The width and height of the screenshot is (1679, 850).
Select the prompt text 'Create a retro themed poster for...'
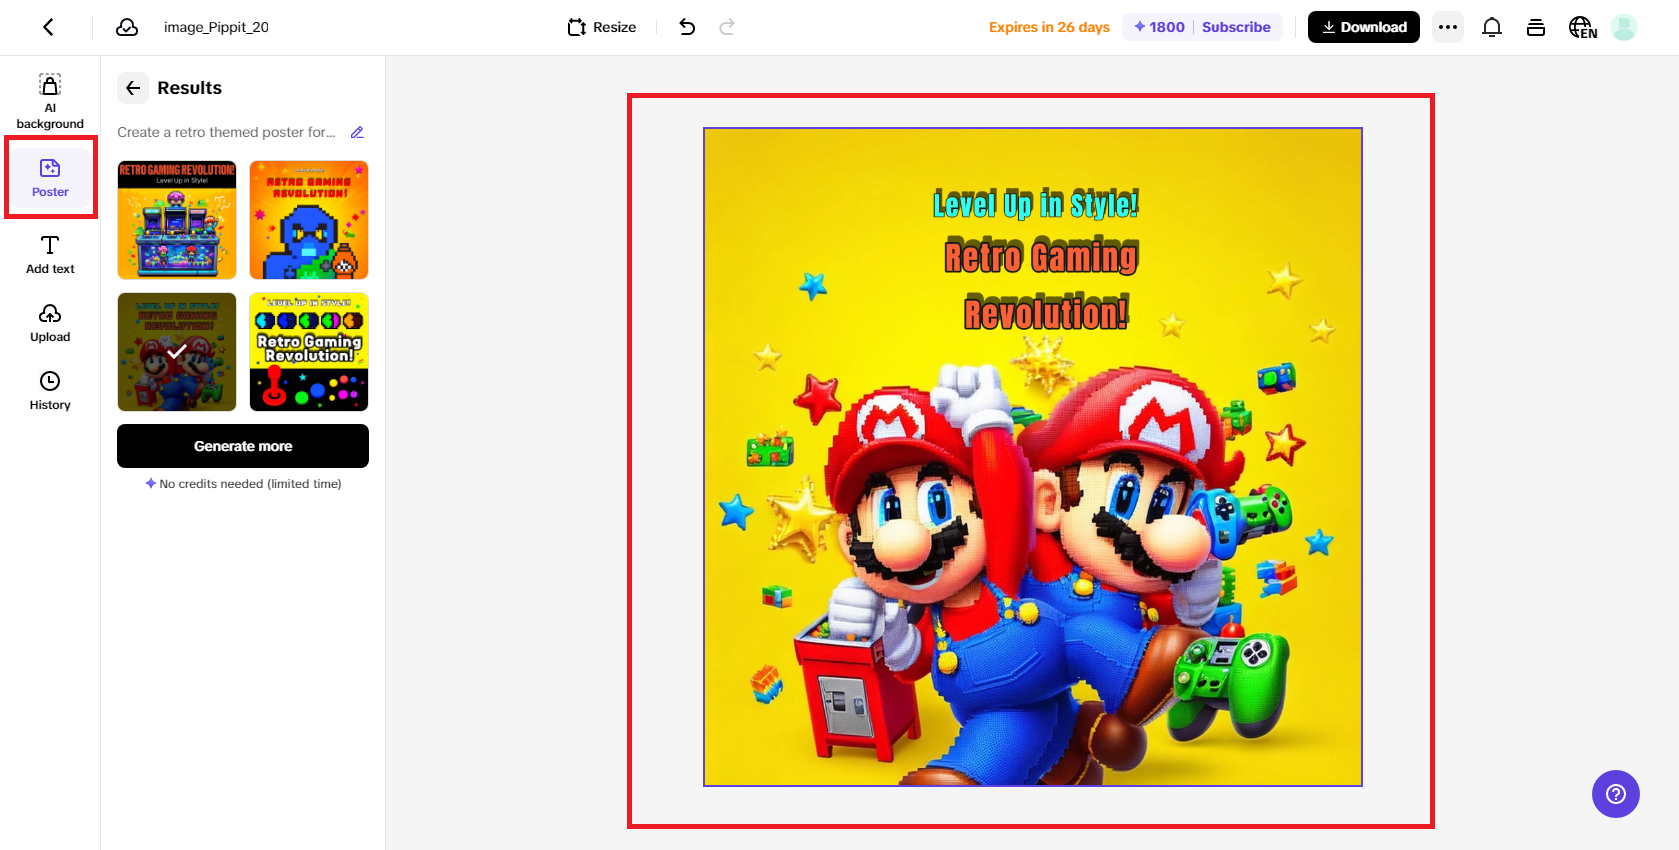(x=226, y=132)
